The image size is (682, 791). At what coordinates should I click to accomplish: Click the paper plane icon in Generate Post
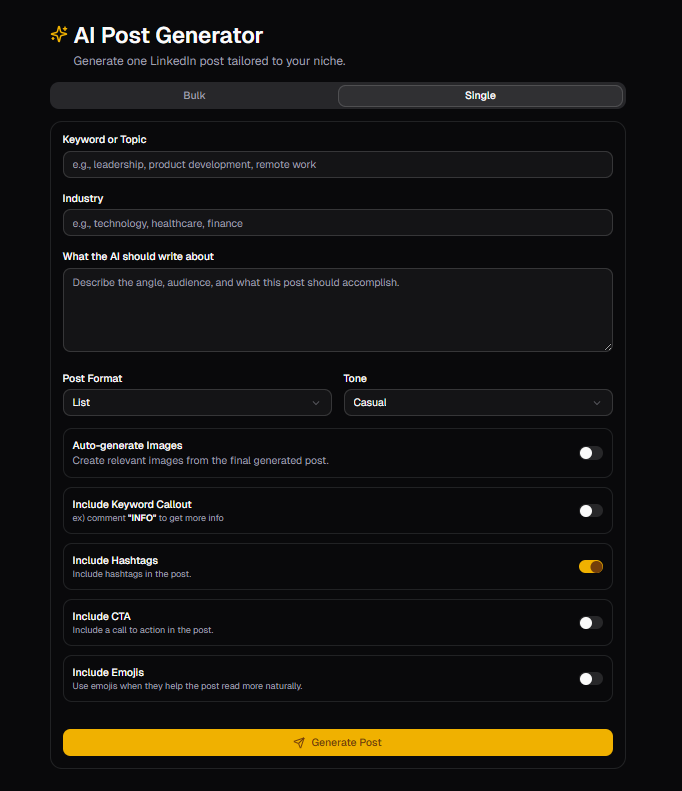coord(299,743)
